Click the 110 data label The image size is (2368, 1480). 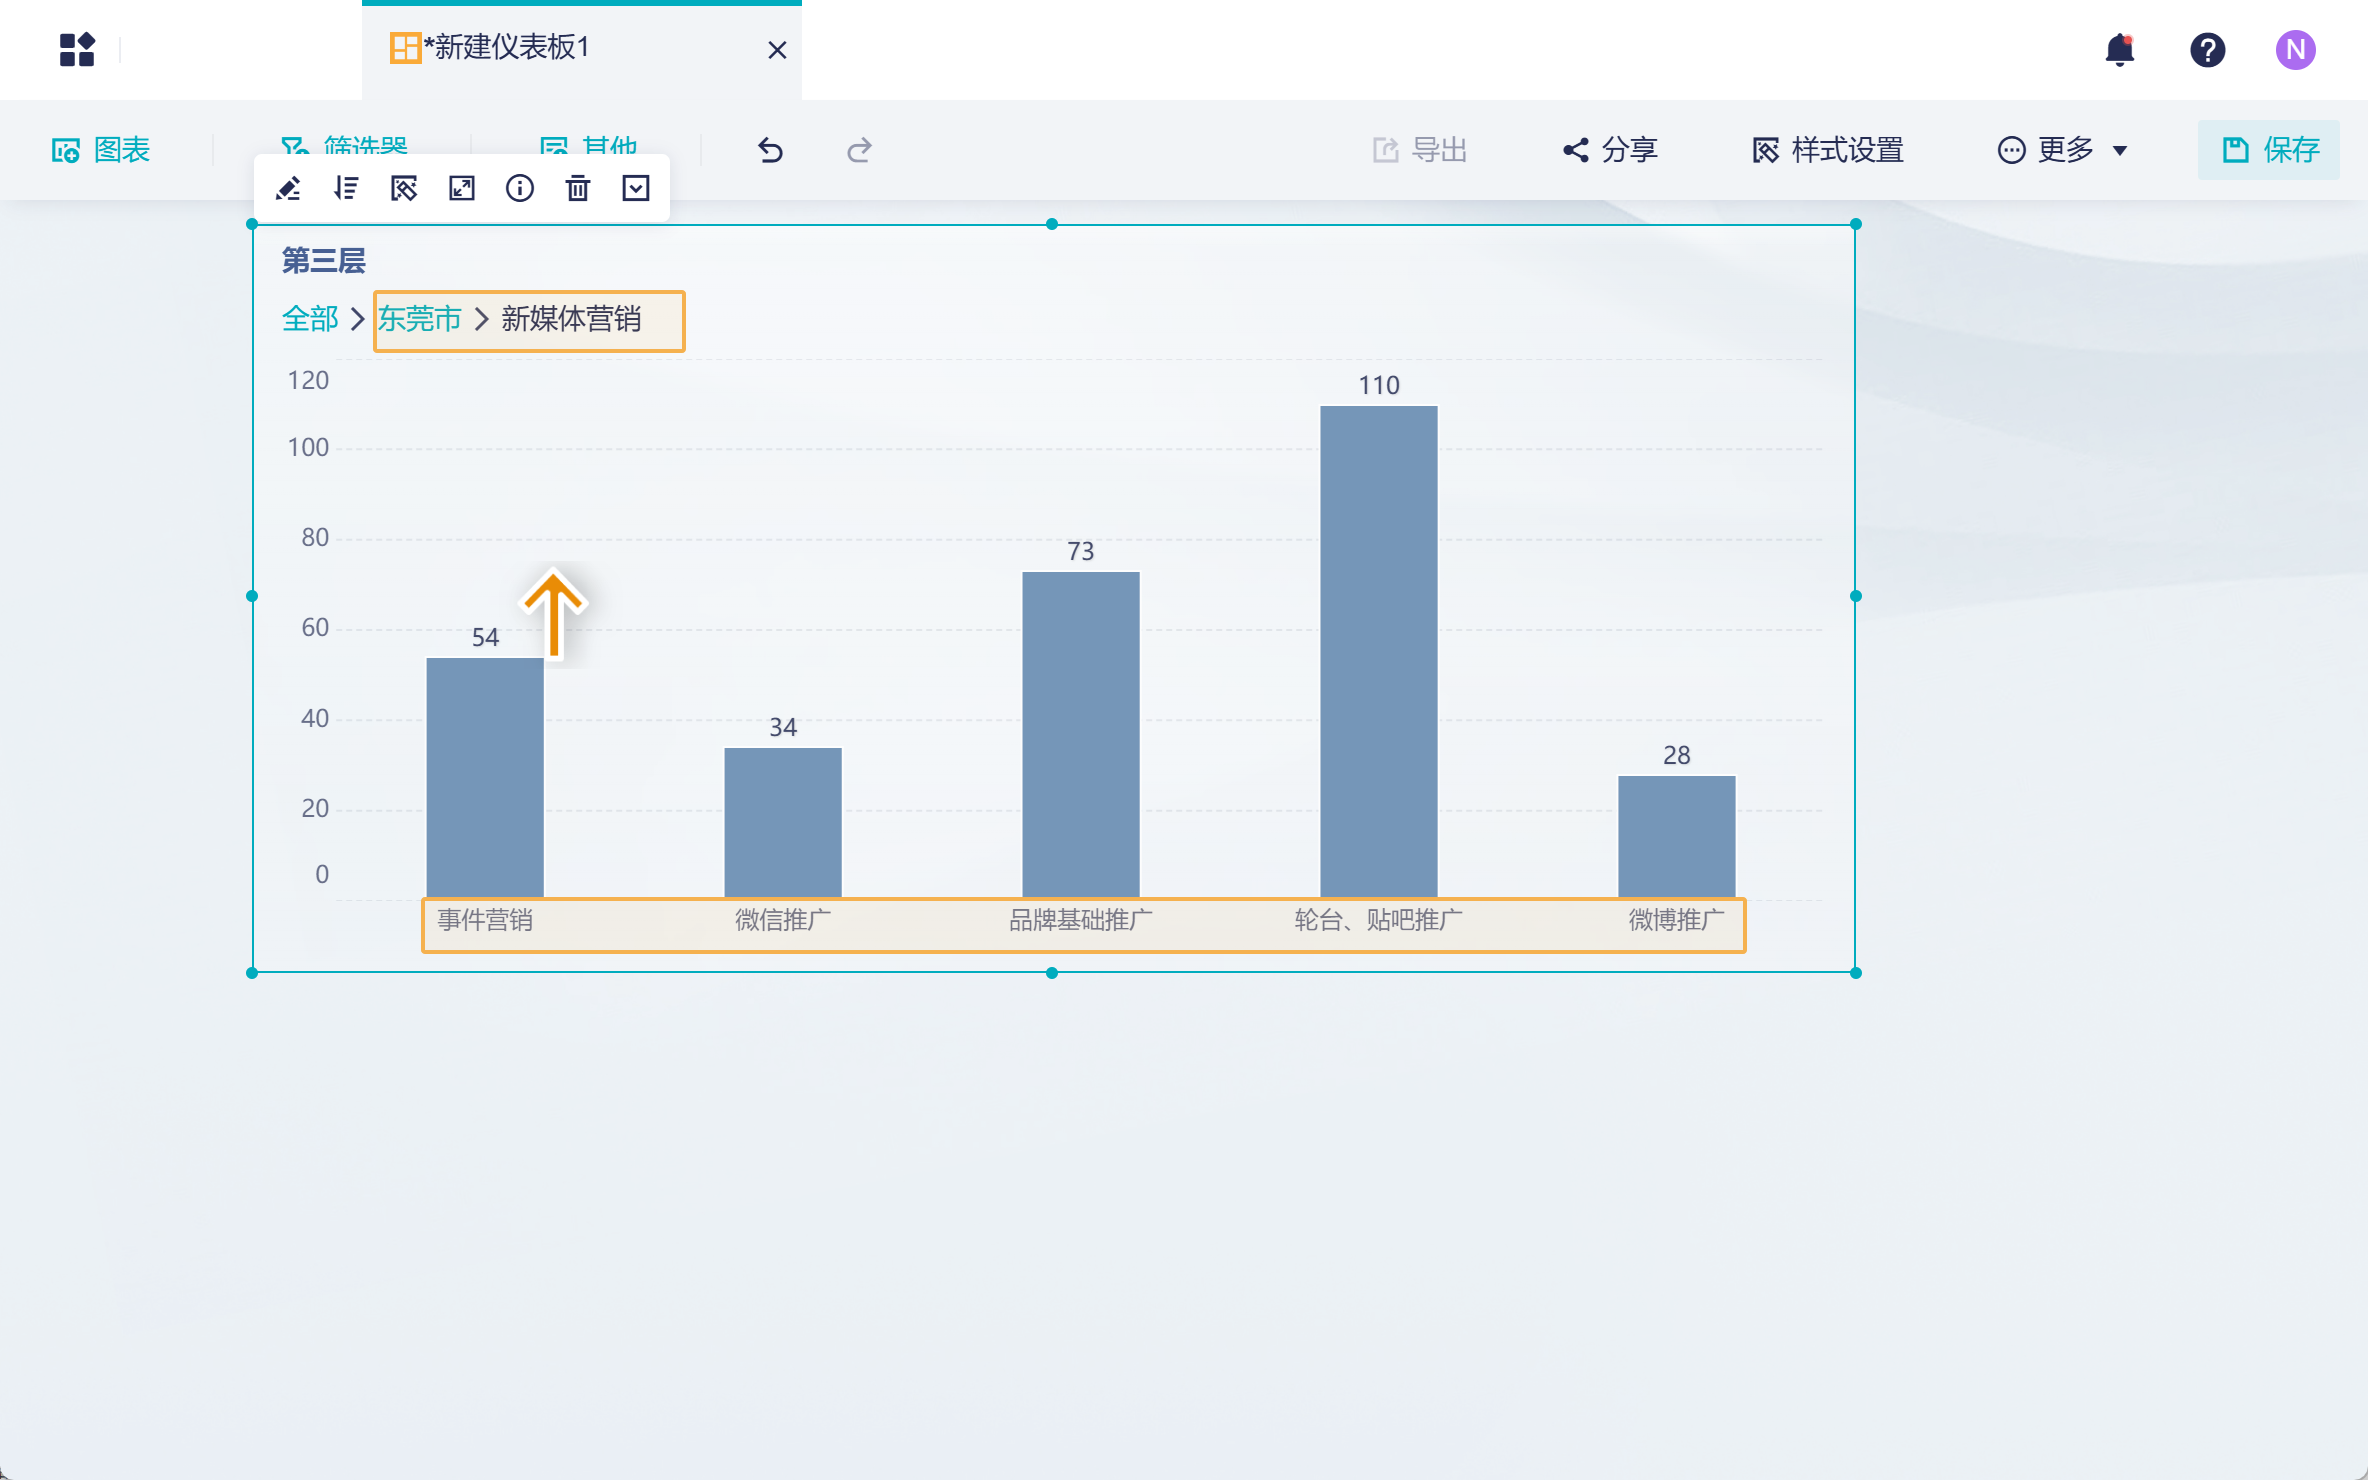(1379, 385)
